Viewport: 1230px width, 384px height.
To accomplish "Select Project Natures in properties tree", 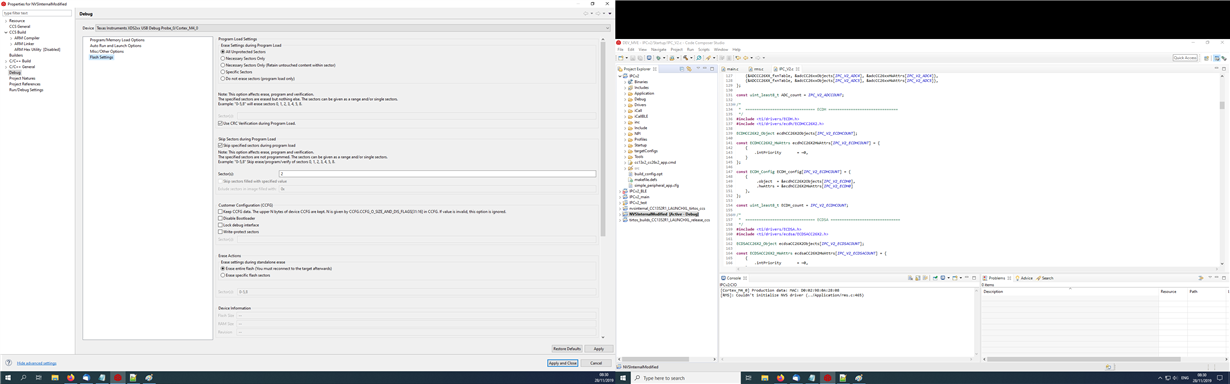I will pyautogui.click(x=22, y=78).
